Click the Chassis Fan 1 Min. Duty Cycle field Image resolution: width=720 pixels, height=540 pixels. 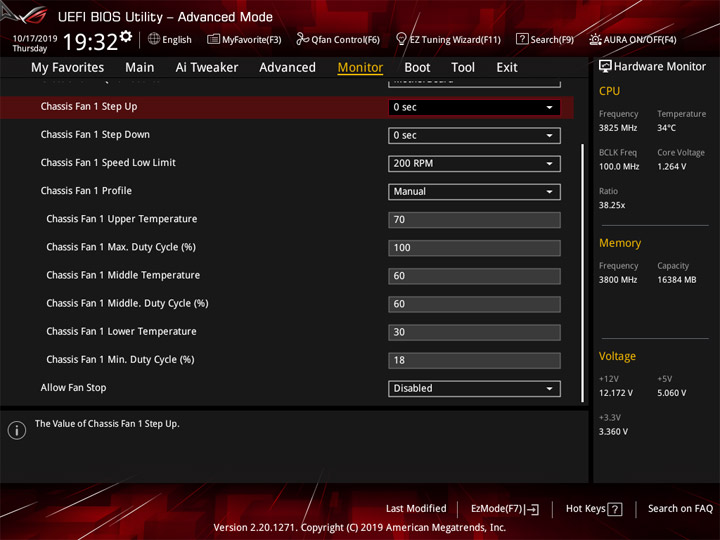(474, 360)
